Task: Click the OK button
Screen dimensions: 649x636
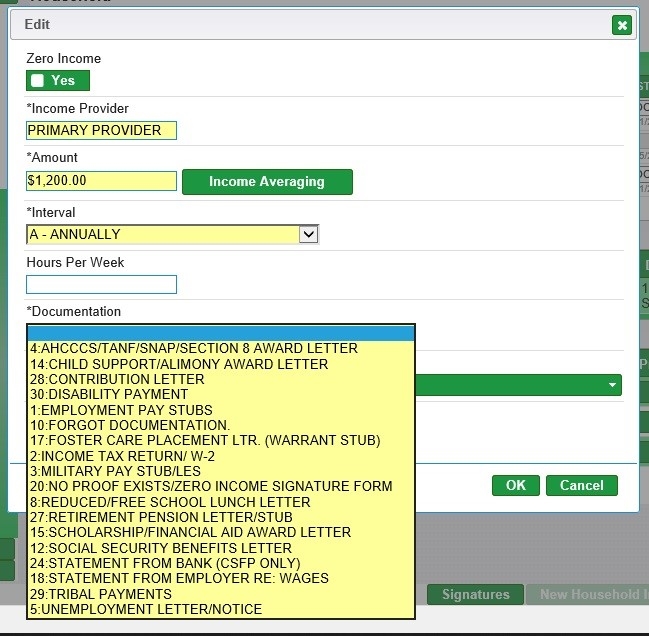Action: click(x=515, y=485)
